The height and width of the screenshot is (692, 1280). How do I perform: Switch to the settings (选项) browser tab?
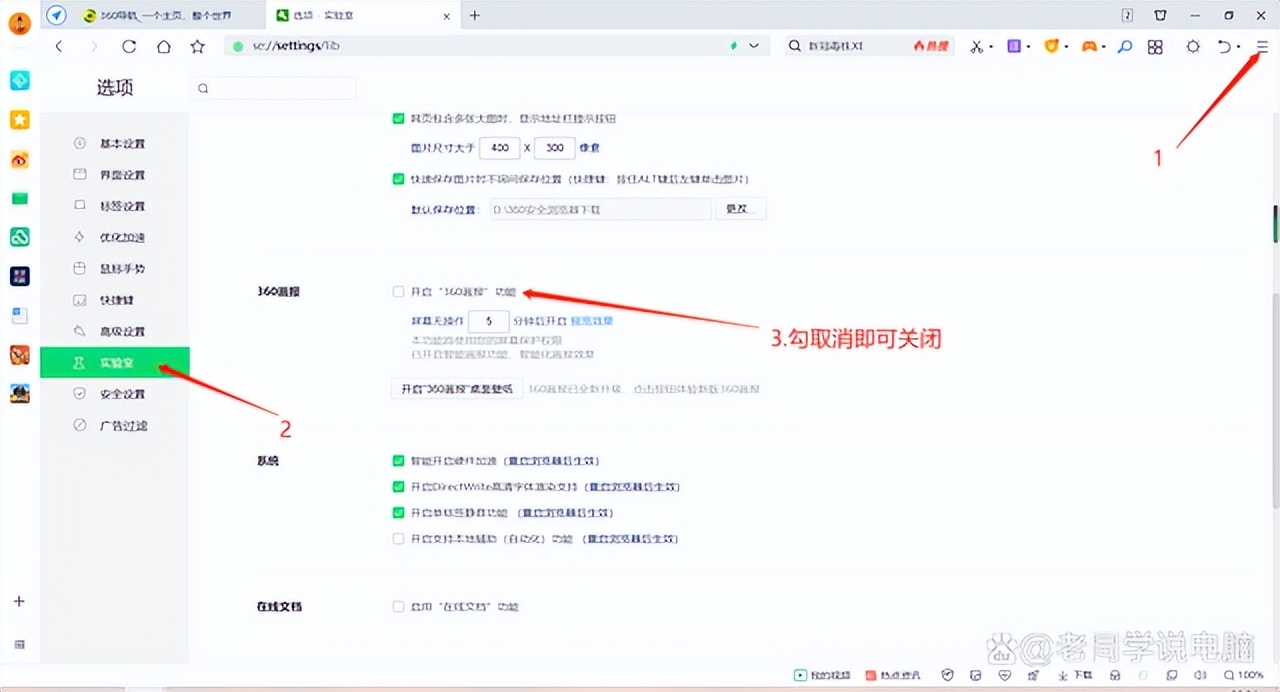pos(363,15)
